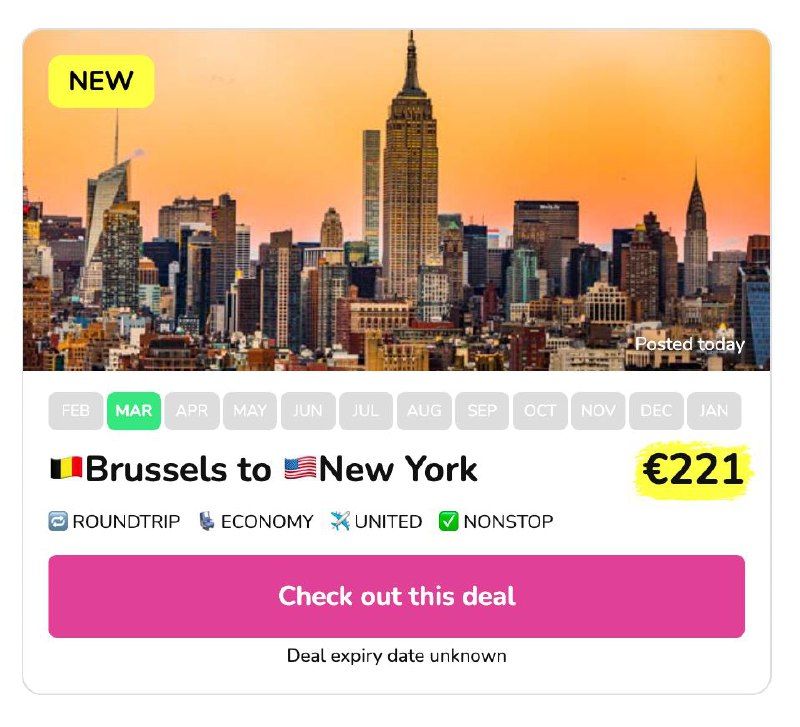
Task: Click the yellow NEW badge
Action: tap(101, 81)
